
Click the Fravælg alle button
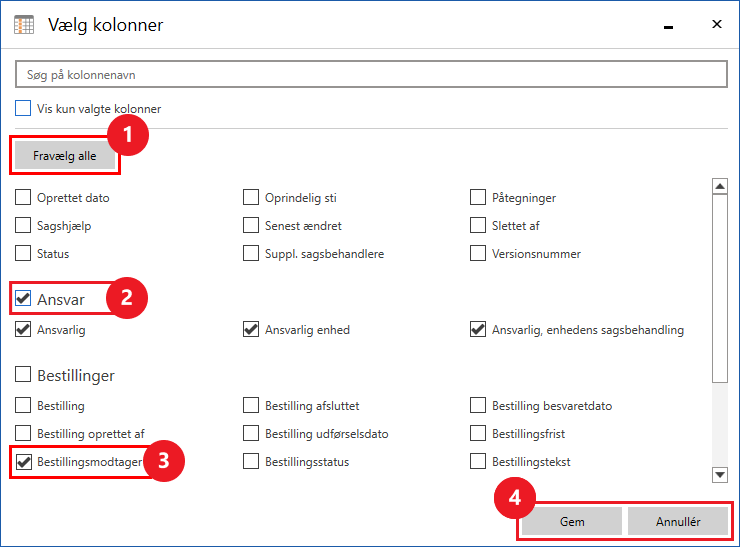point(65,155)
